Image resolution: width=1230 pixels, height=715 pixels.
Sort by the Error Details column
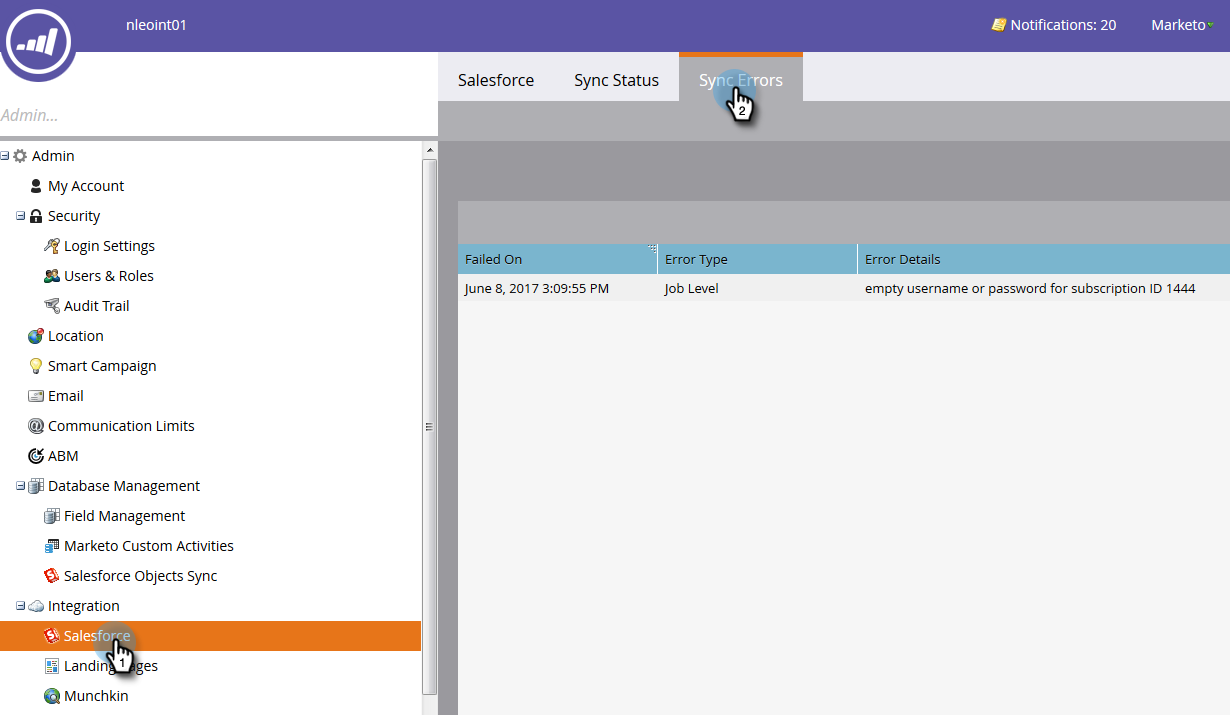pos(1044,259)
